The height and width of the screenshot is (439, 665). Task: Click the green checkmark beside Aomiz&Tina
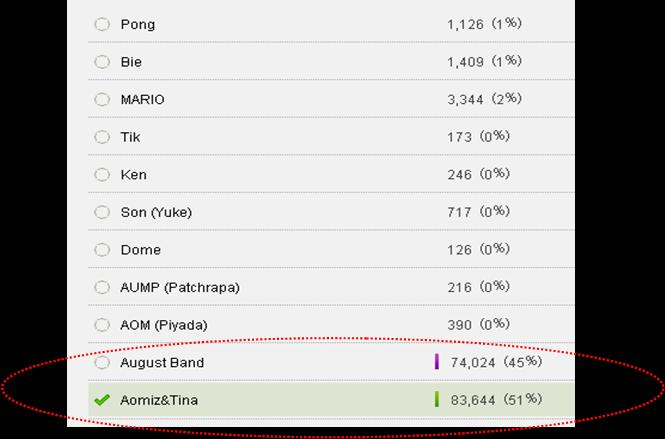(102, 400)
